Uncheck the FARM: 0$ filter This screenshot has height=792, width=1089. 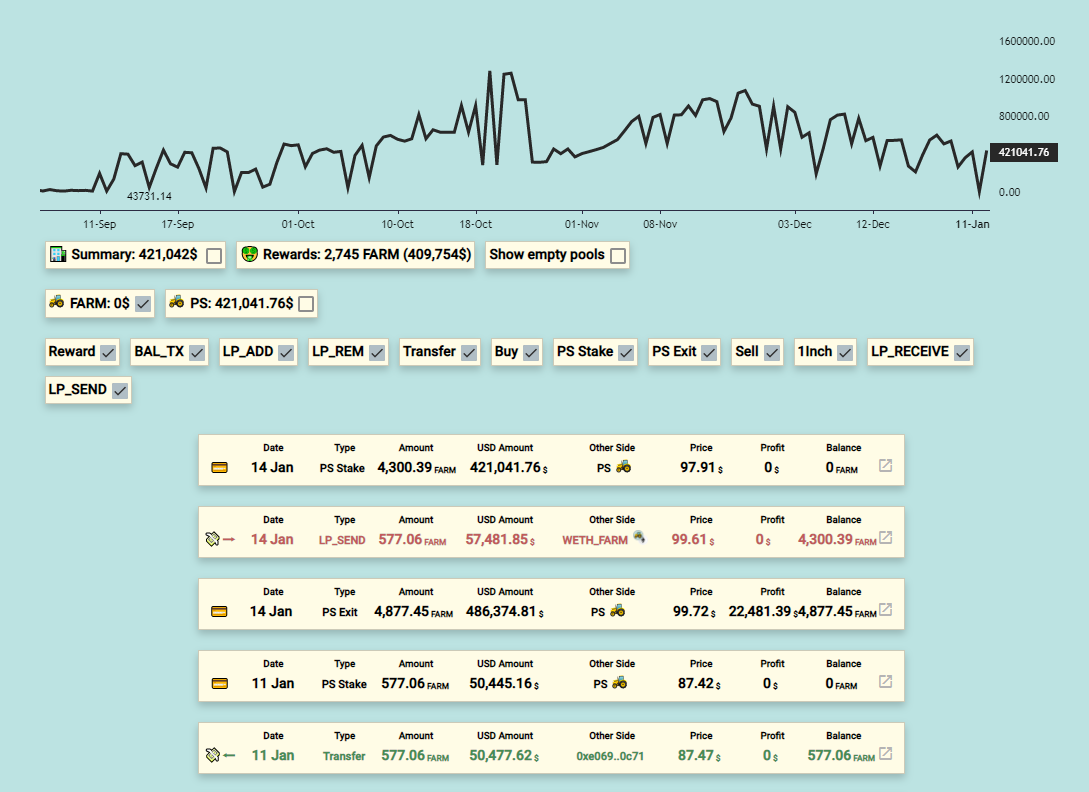(x=143, y=304)
